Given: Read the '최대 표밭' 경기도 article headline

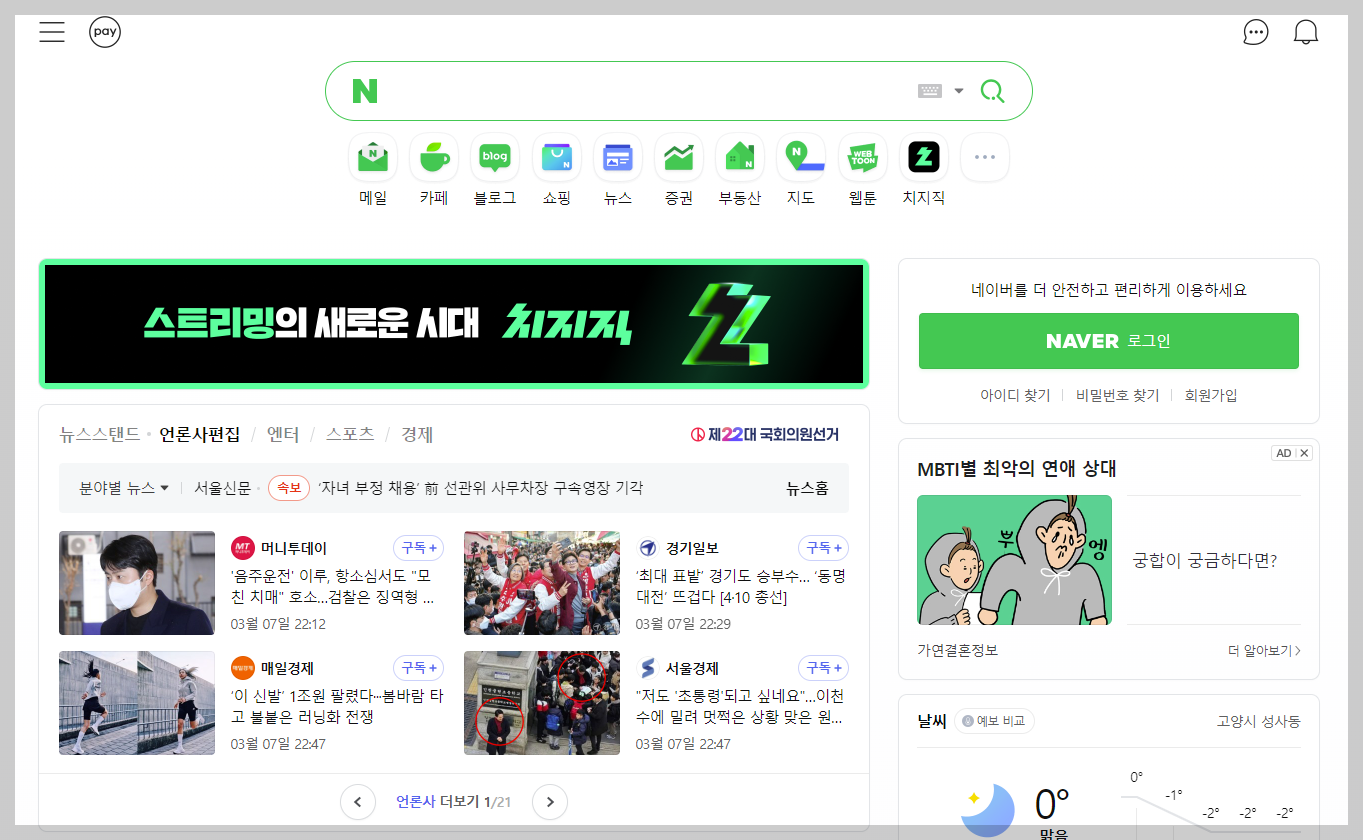Looking at the screenshot, I should [x=741, y=587].
